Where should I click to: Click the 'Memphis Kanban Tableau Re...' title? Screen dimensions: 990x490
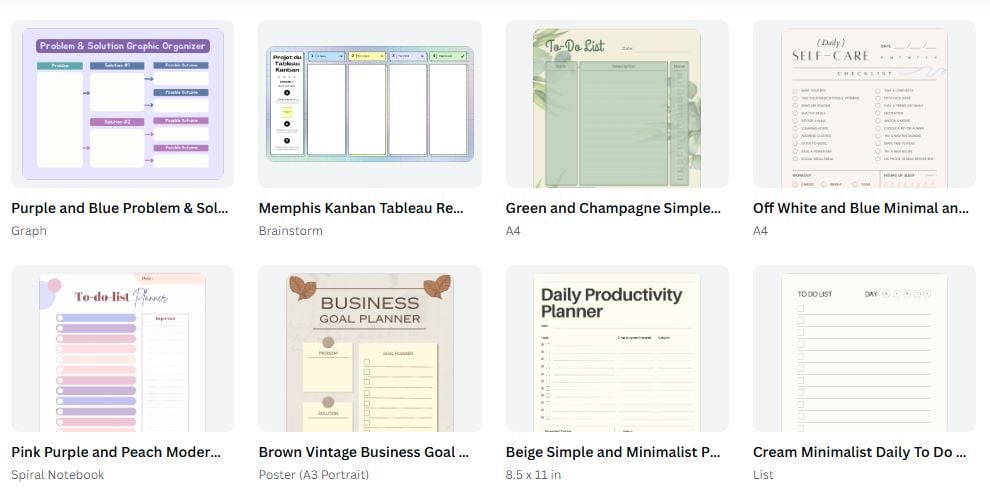pos(361,208)
